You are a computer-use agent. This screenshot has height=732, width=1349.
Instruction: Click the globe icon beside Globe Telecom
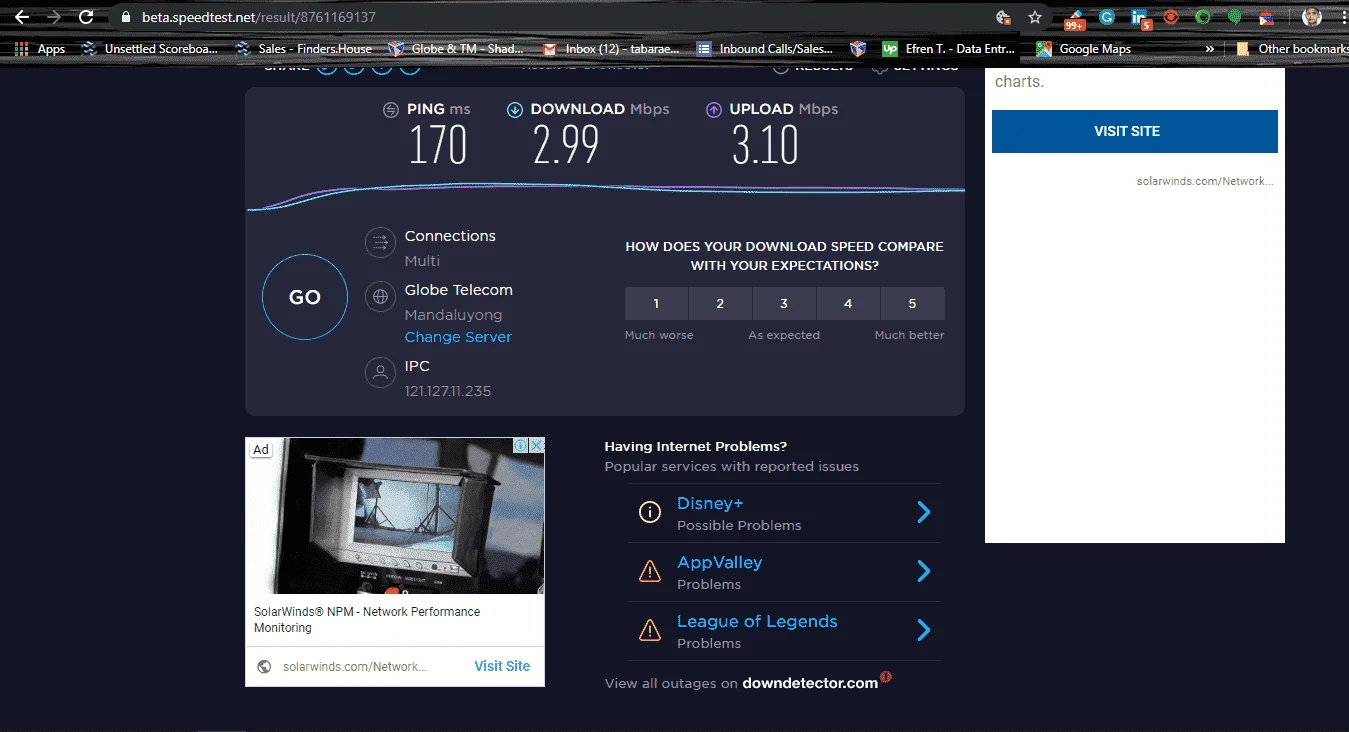[x=380, y=296]
